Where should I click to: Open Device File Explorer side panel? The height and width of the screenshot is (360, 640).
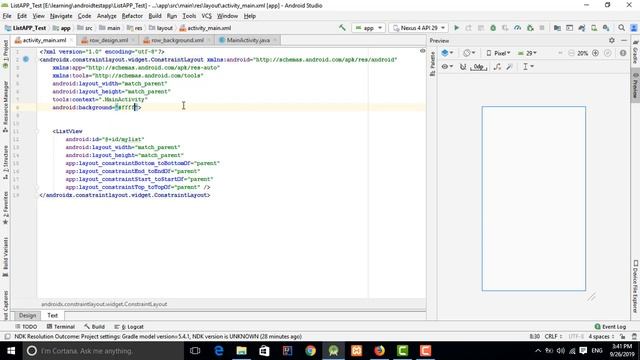(x=635, y=287)
